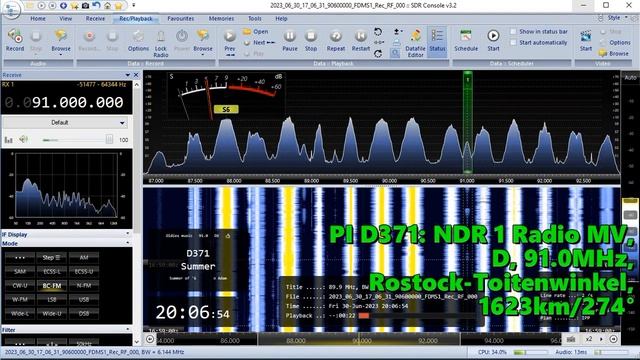Open the Home ribbon tab
The height and width of the screenshot is (360, 640).
(x=38, y=18)
